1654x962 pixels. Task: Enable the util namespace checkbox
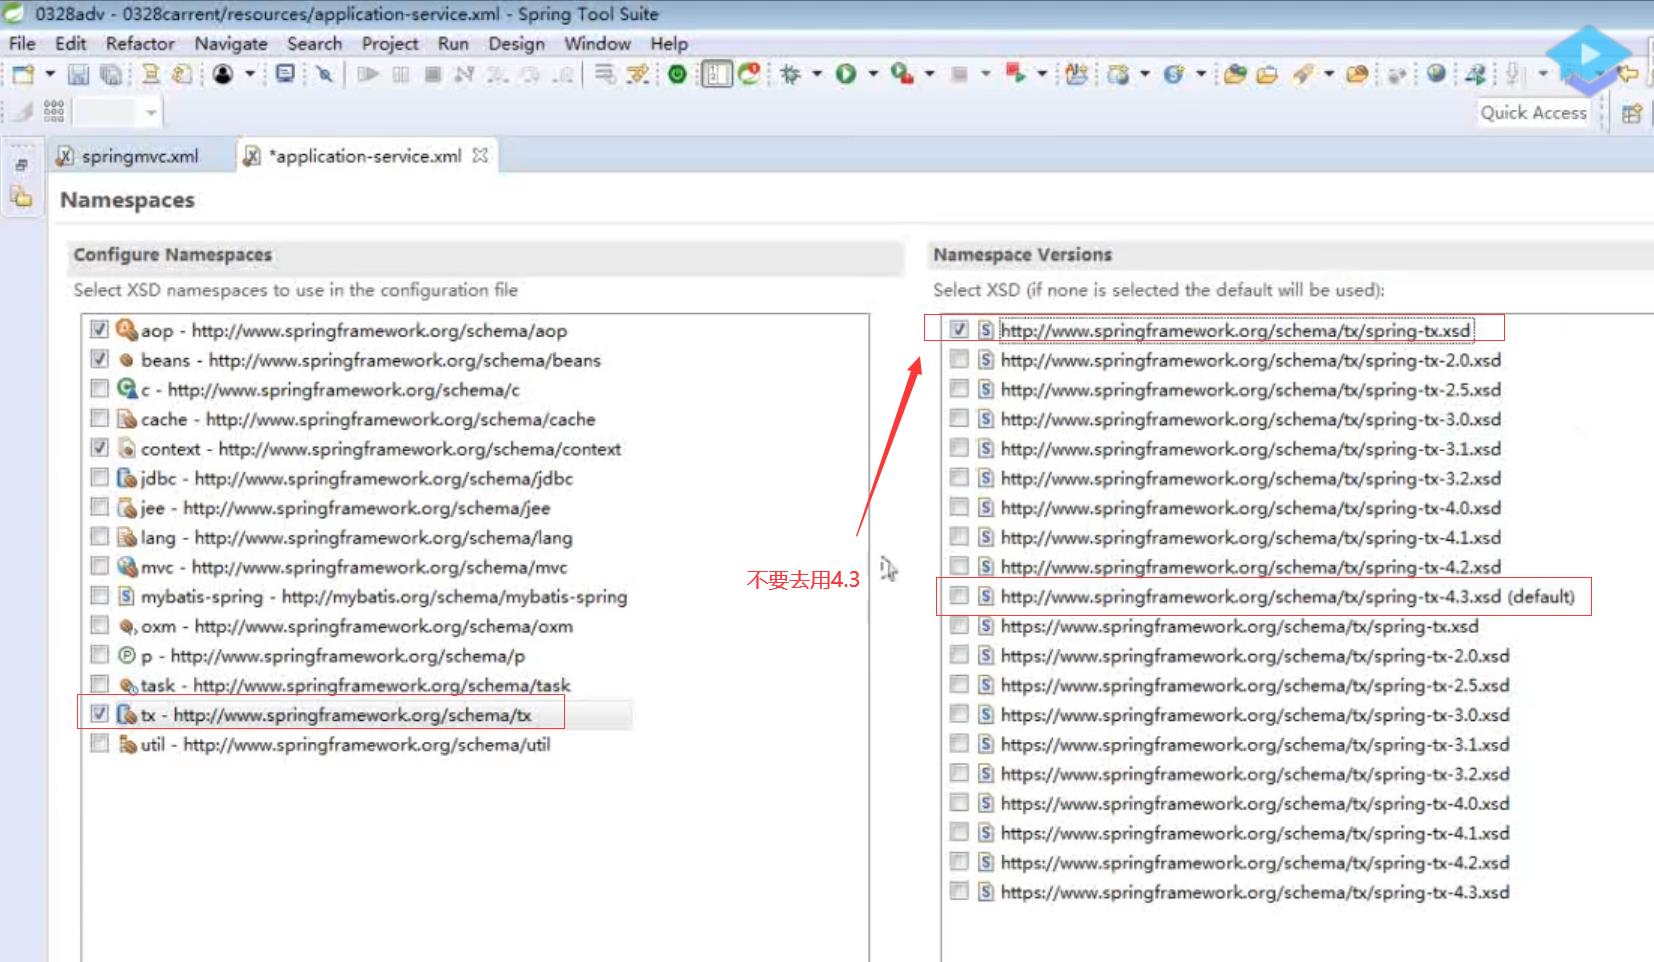pos(99,744)
